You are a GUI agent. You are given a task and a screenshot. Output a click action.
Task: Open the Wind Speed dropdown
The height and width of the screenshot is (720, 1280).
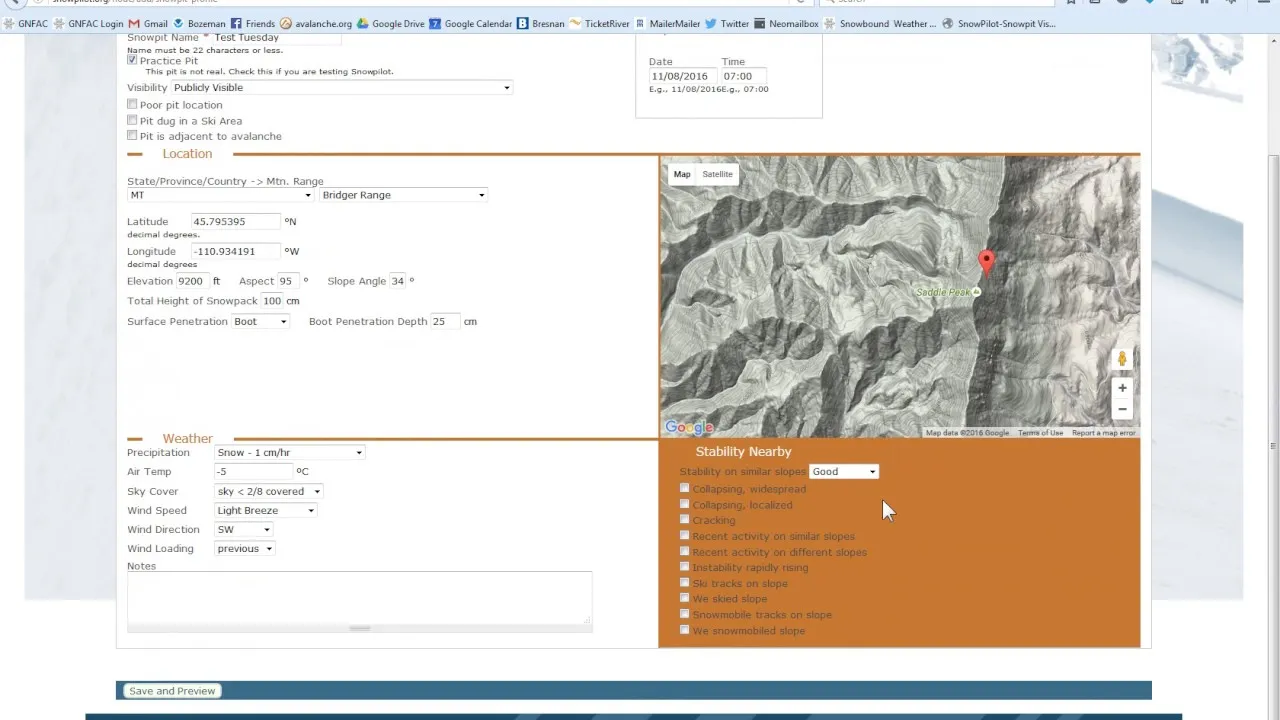(x=266, y=511)
